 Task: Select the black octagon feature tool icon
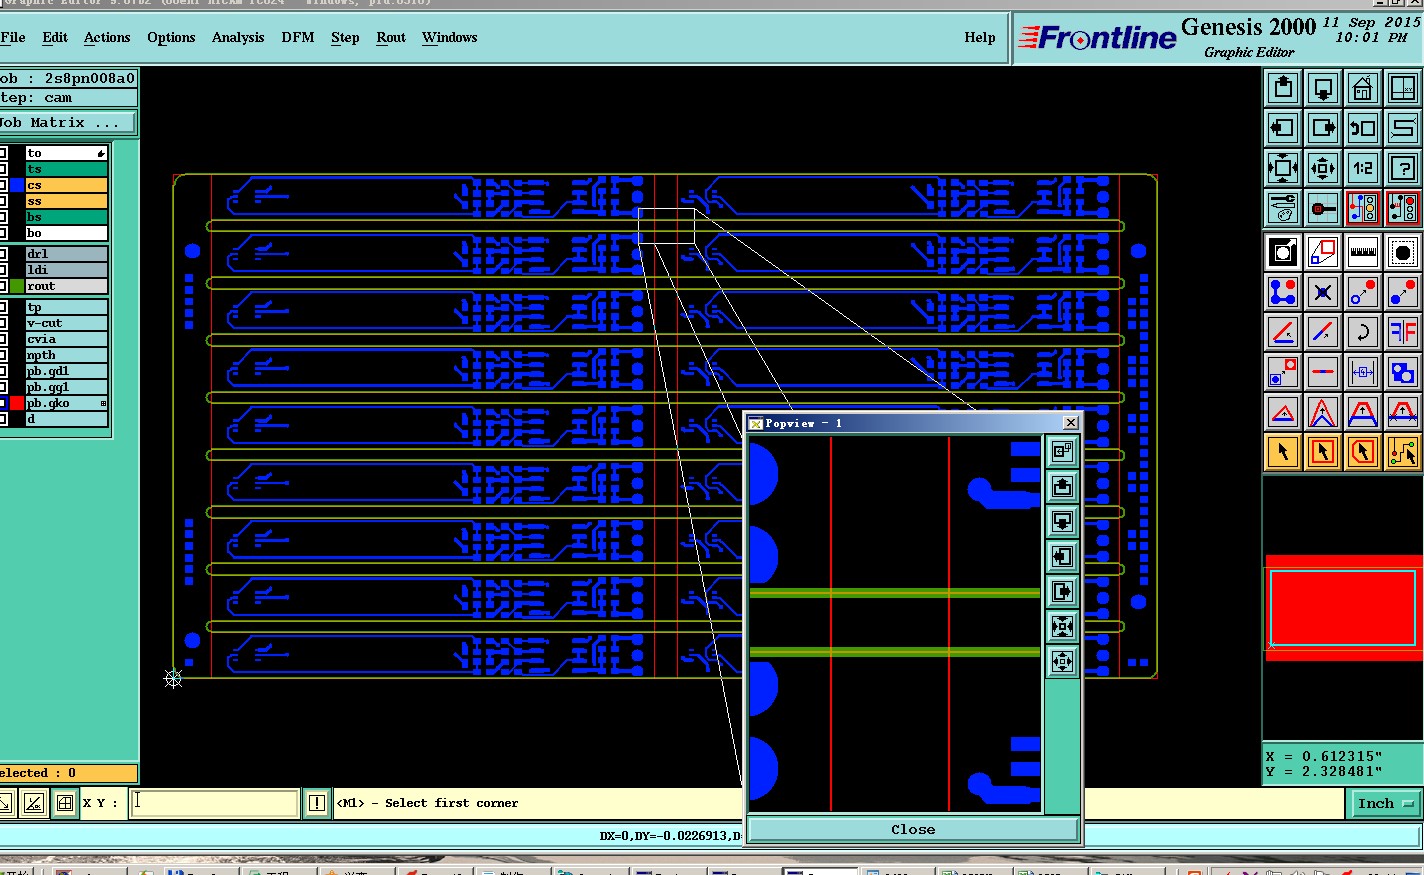[x=1403, y=252]
